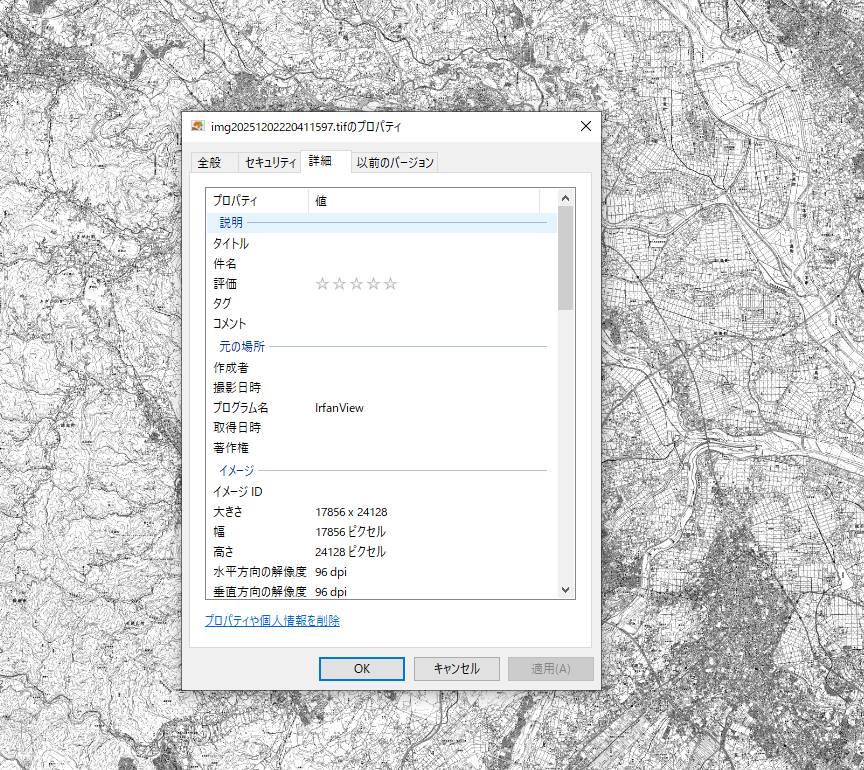Switch to the 全般 tab
The image size is (864, 770).
click(209, 162)
